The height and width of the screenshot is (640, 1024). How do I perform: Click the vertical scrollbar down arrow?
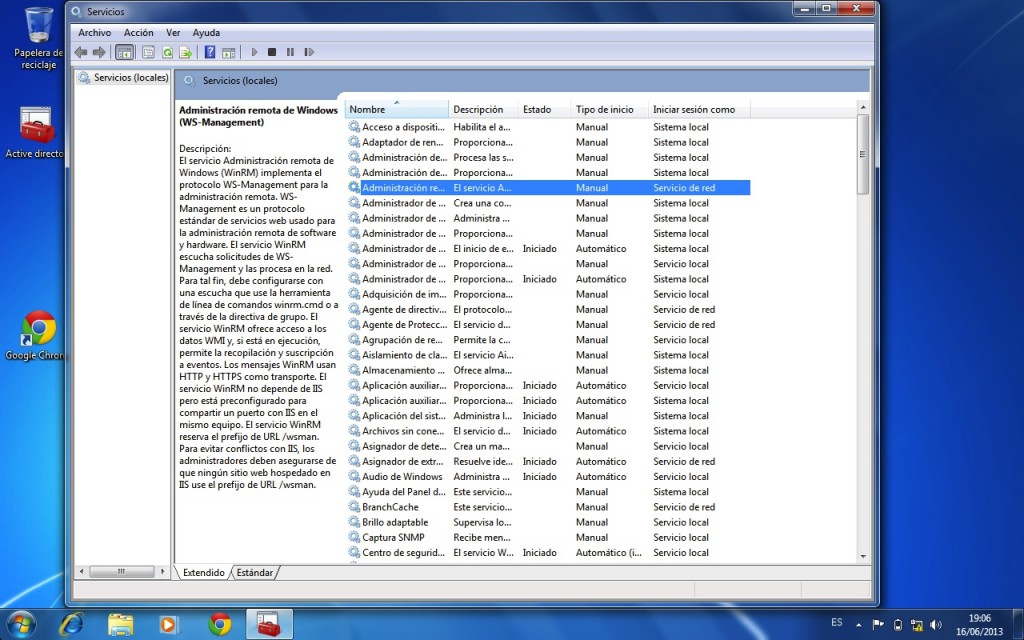click(x=862, y=555)
